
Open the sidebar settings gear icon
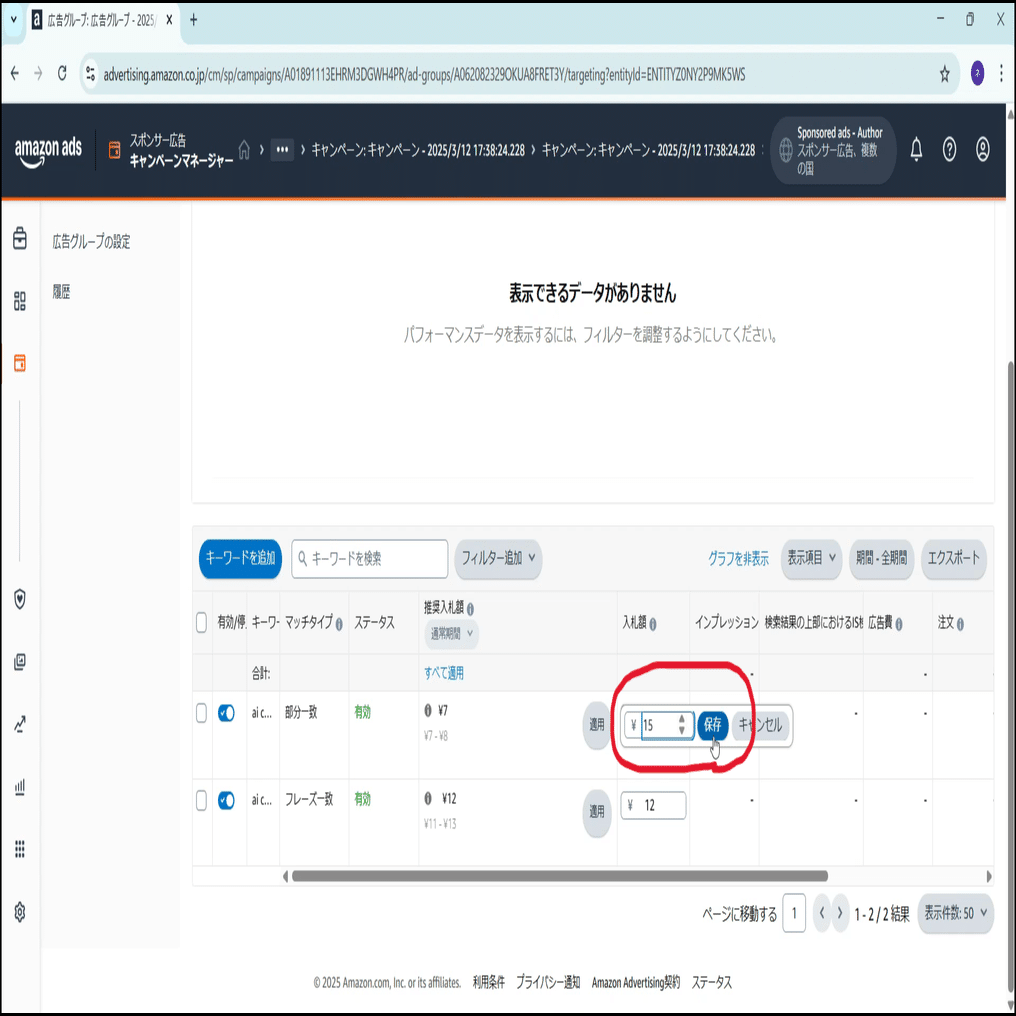pyautogui.click(x=20, y=912)
